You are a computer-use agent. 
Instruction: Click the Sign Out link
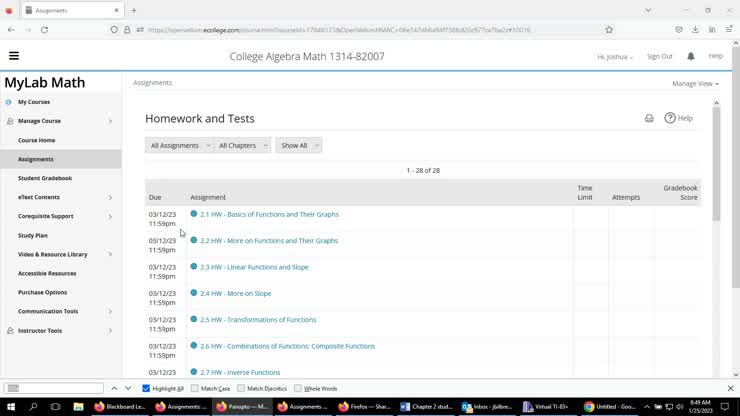(659, 56)
